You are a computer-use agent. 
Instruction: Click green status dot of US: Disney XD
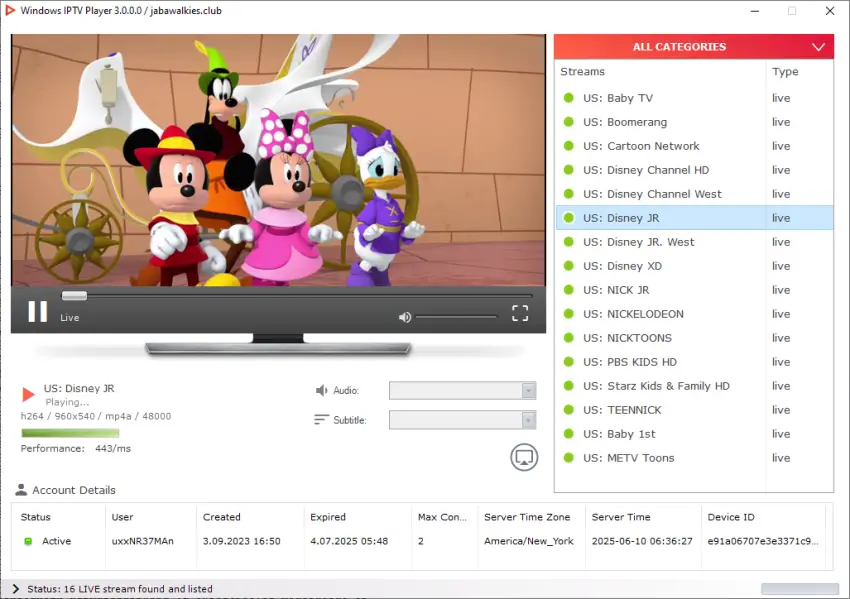point(569,266)
